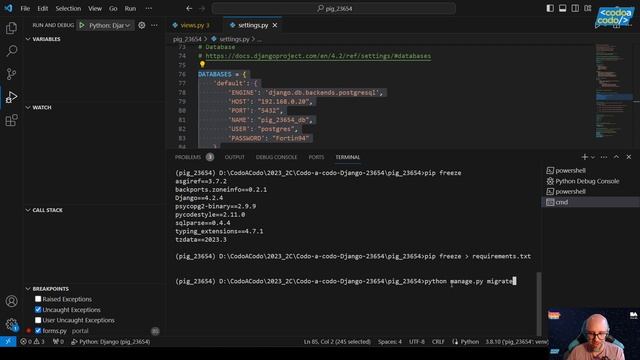Change indentation via Spaces: 4

[x=390, y=342]
